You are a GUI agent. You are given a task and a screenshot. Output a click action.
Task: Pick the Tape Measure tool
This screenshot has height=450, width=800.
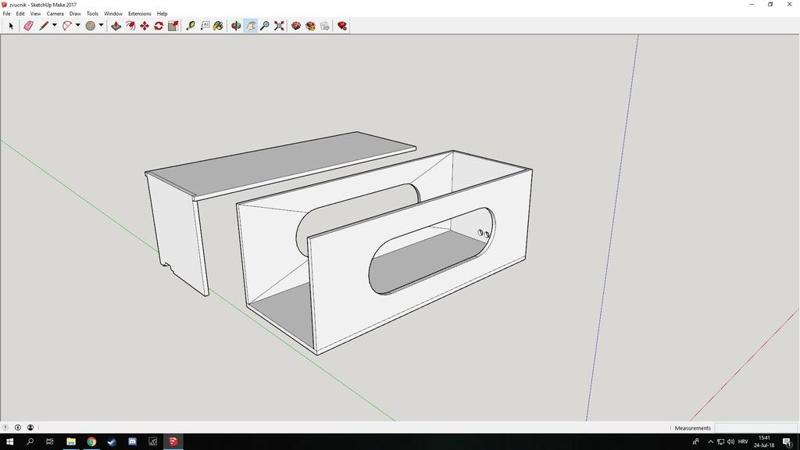[x=191, y=26]
